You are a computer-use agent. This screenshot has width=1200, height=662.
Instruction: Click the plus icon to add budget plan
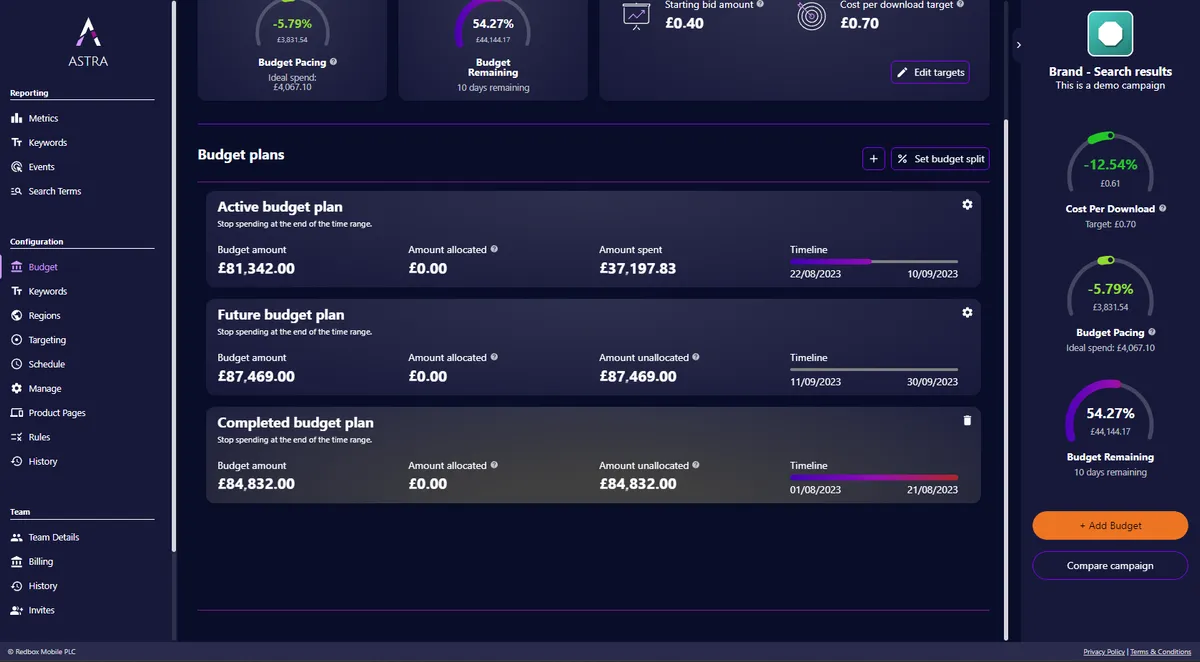[x=873, y=159]
